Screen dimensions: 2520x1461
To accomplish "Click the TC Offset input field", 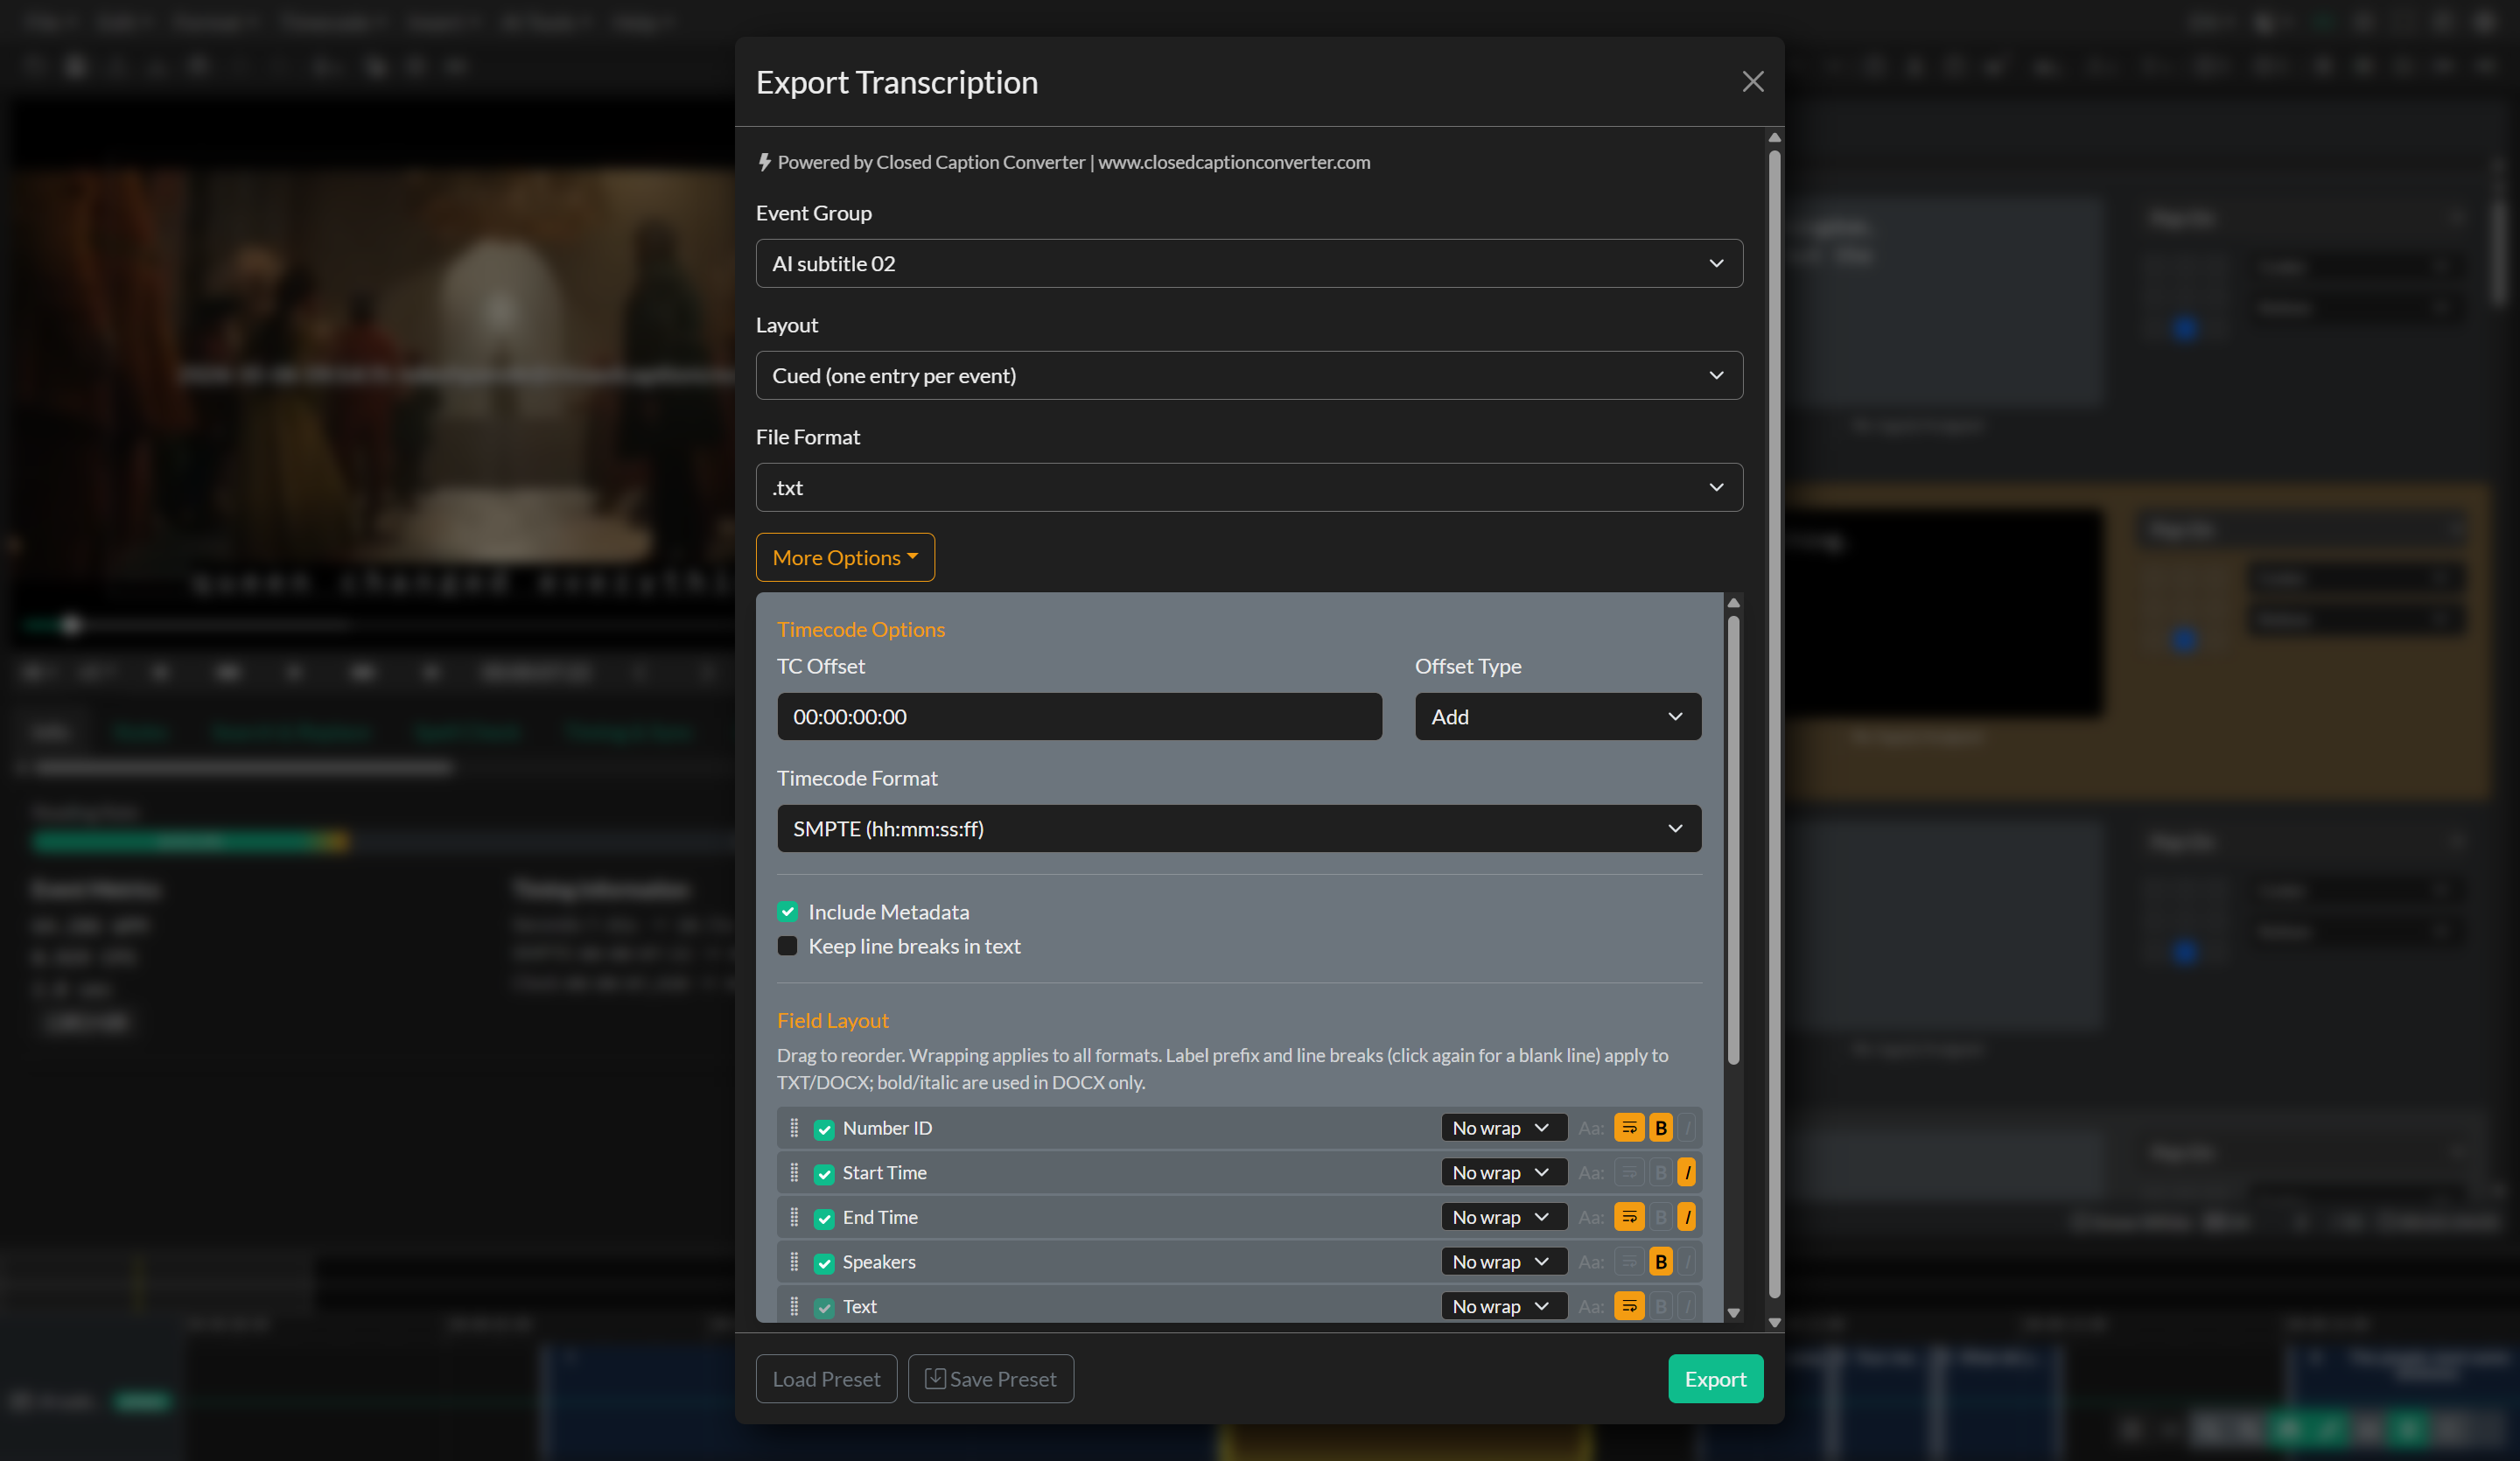I will point(1079,717).
